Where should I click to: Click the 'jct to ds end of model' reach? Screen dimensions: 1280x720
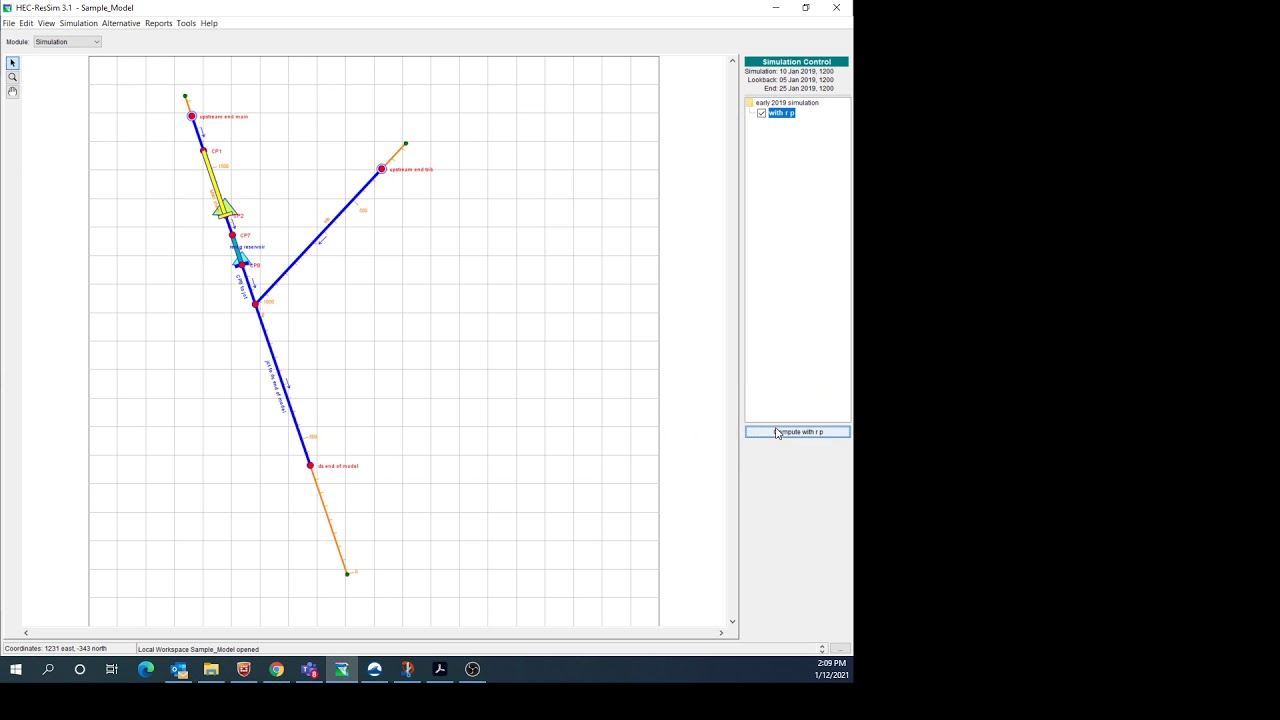pyautogui.click(x=283, y=385)
